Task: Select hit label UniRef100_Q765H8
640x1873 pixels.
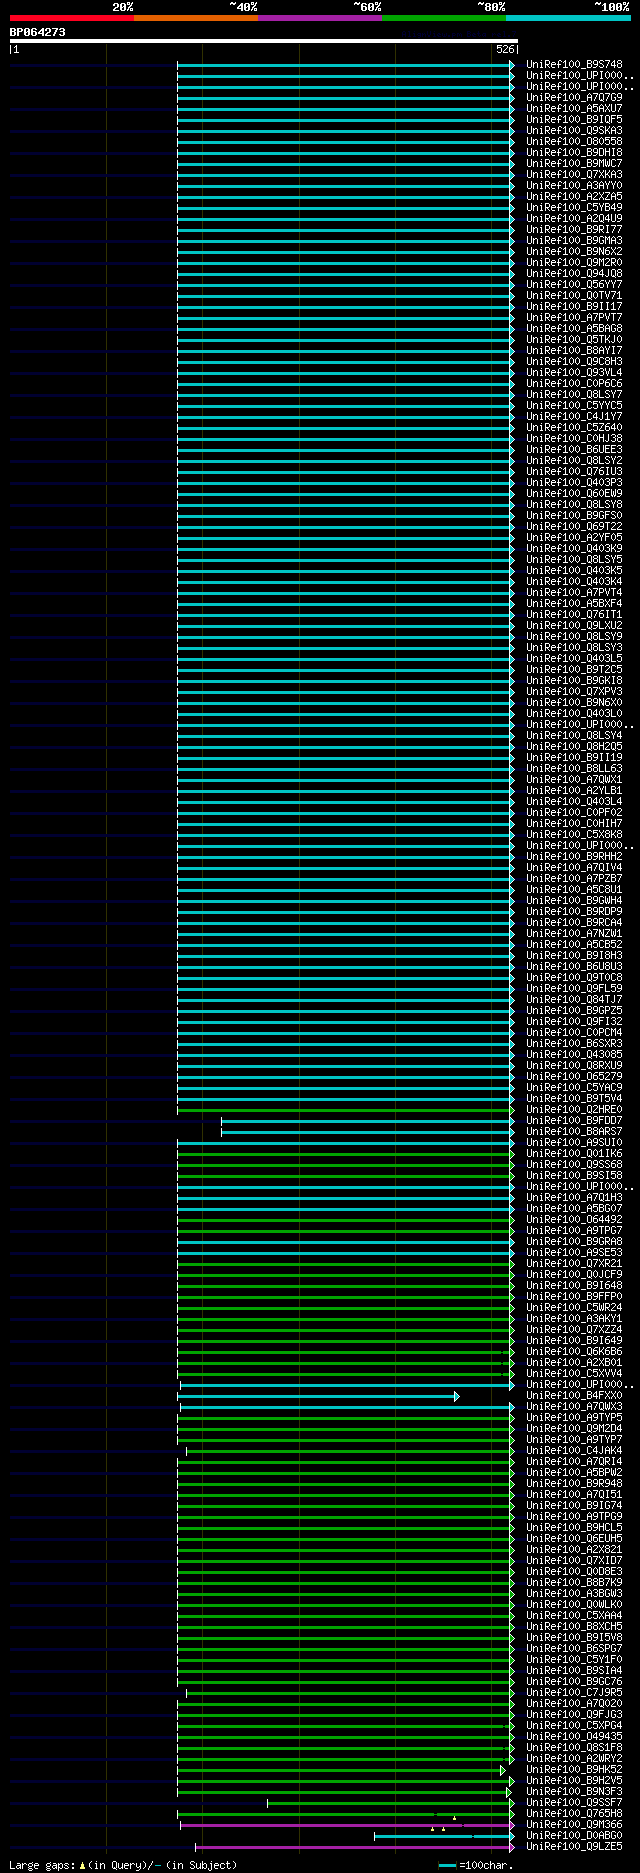Action: click(x=574, y=1814)
